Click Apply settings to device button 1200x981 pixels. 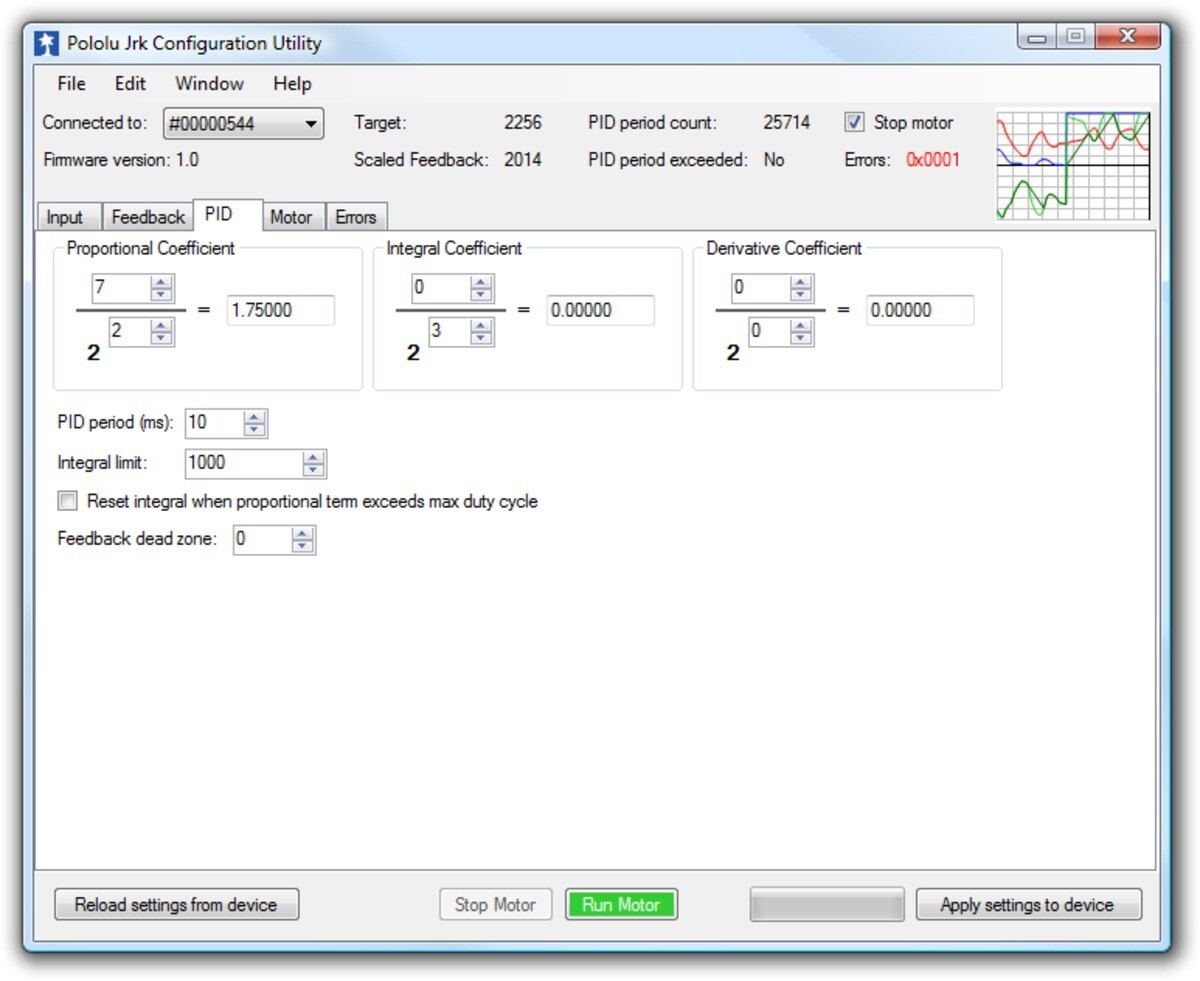tap(1027, 905)
